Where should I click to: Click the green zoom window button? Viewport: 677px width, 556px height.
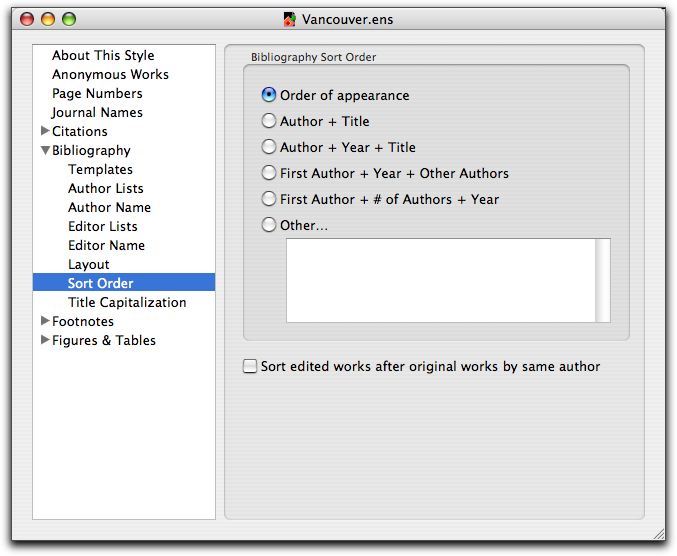[69, 19]
